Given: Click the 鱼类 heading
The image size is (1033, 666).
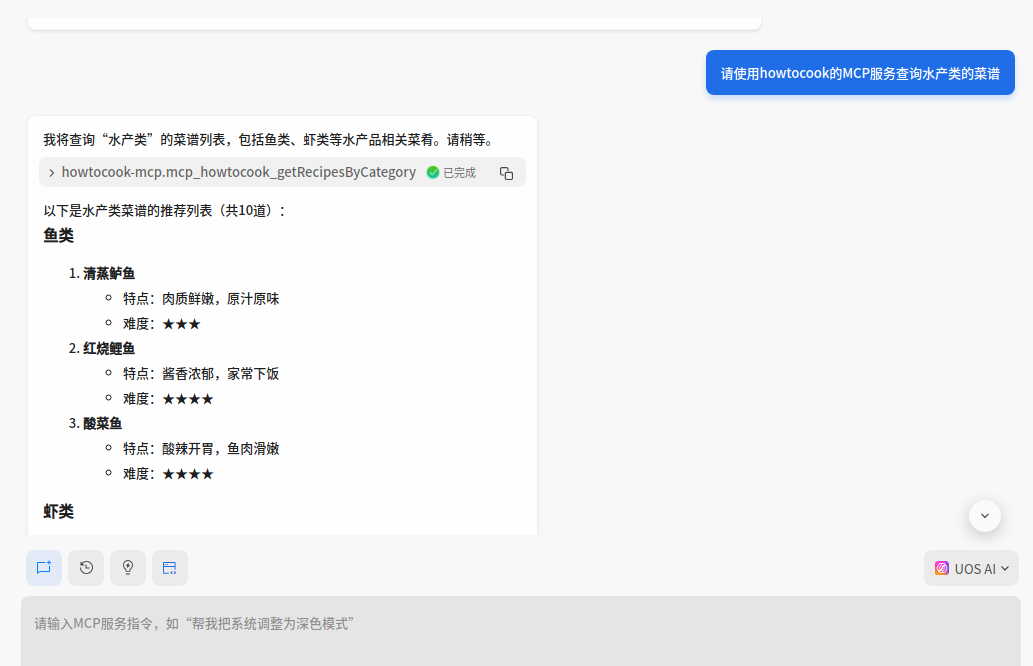Looking at the screenshot, I should (59, 236).
